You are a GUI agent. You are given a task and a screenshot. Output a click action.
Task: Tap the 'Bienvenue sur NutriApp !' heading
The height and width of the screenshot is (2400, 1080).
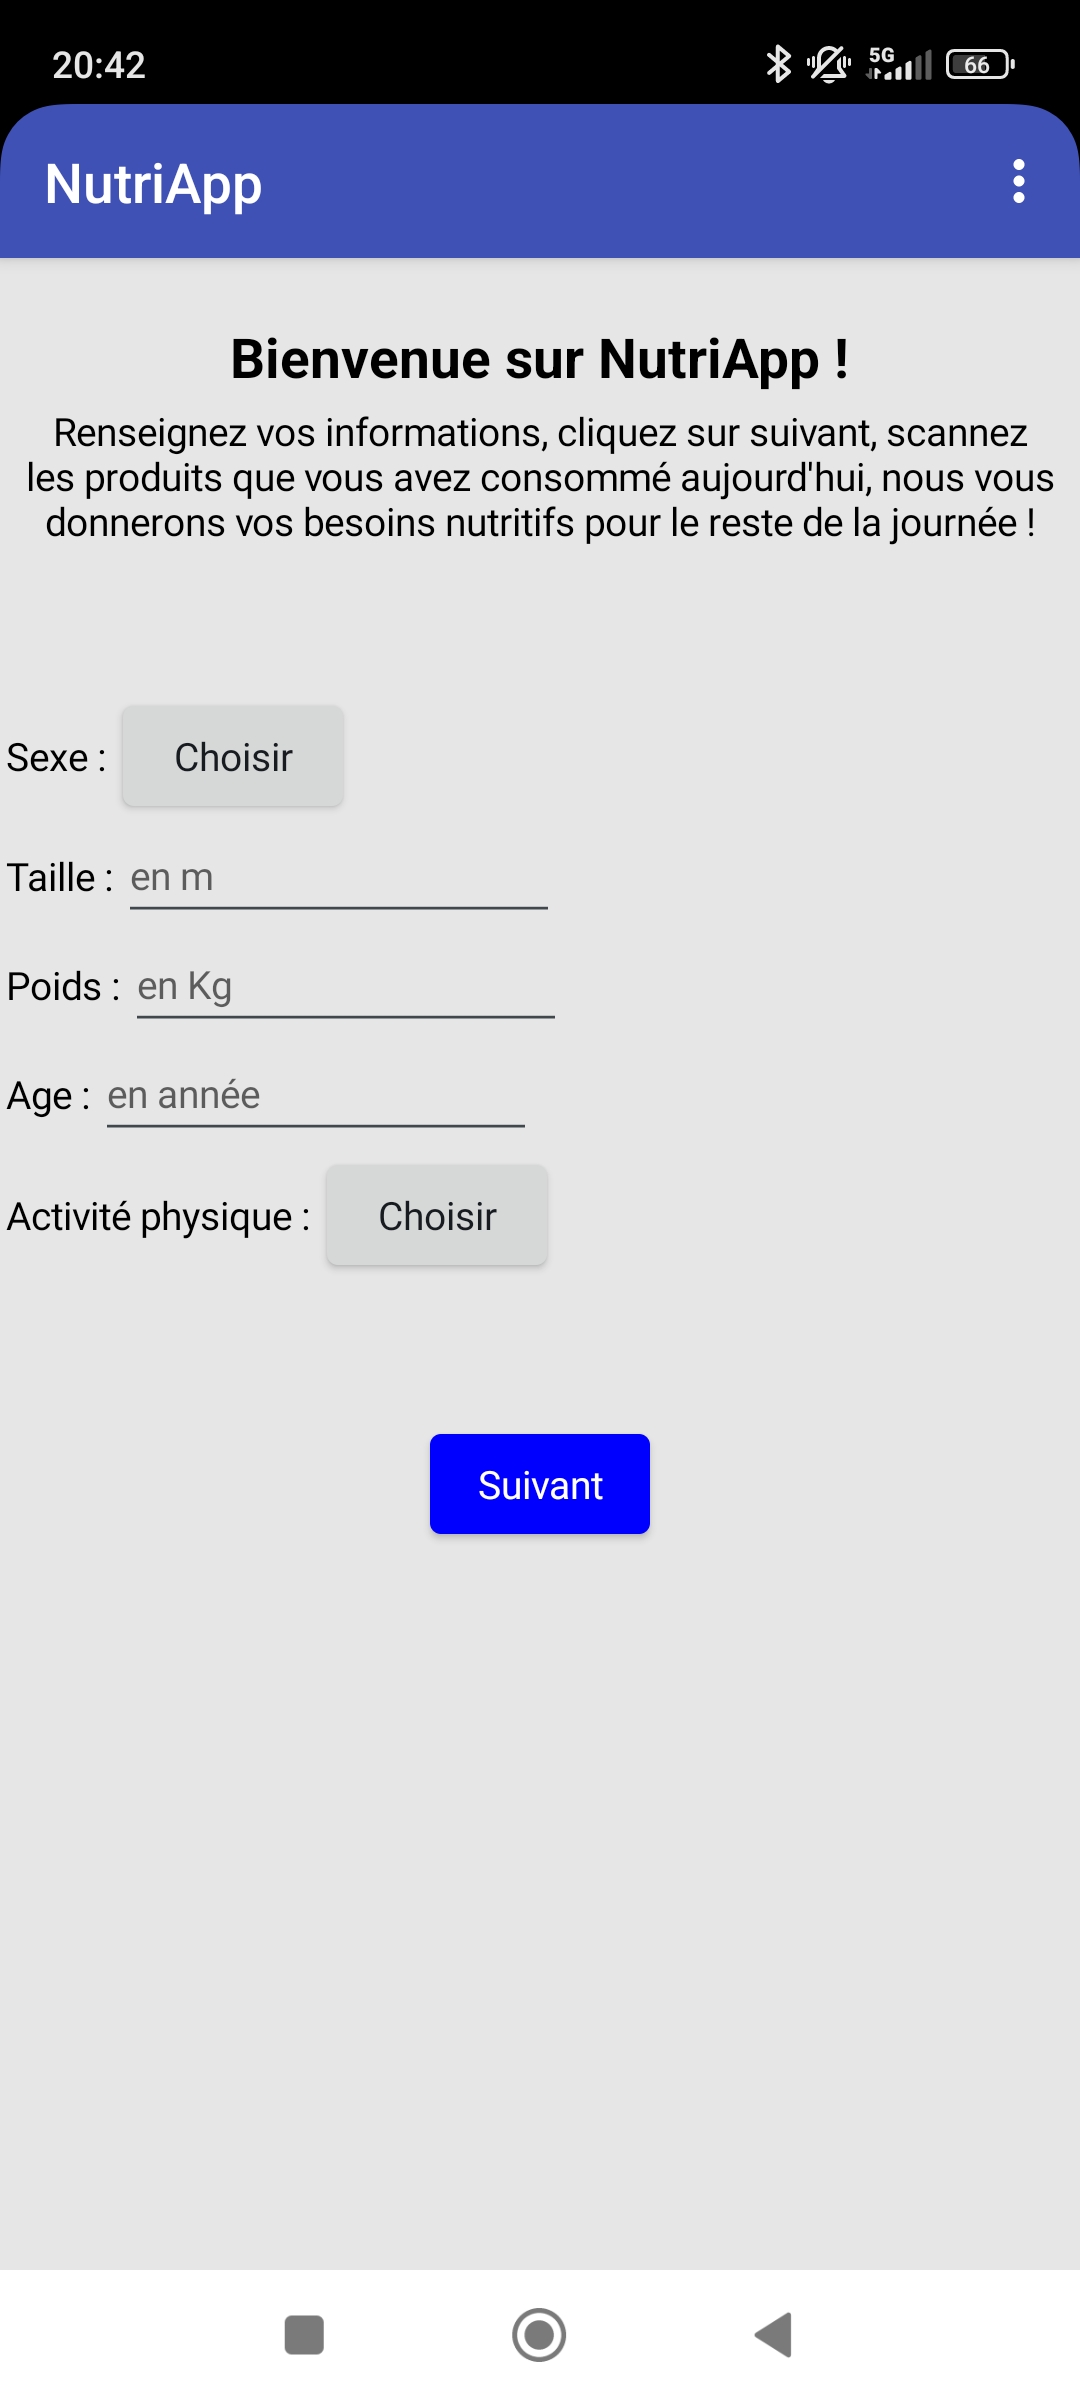[x=540, y=359]
